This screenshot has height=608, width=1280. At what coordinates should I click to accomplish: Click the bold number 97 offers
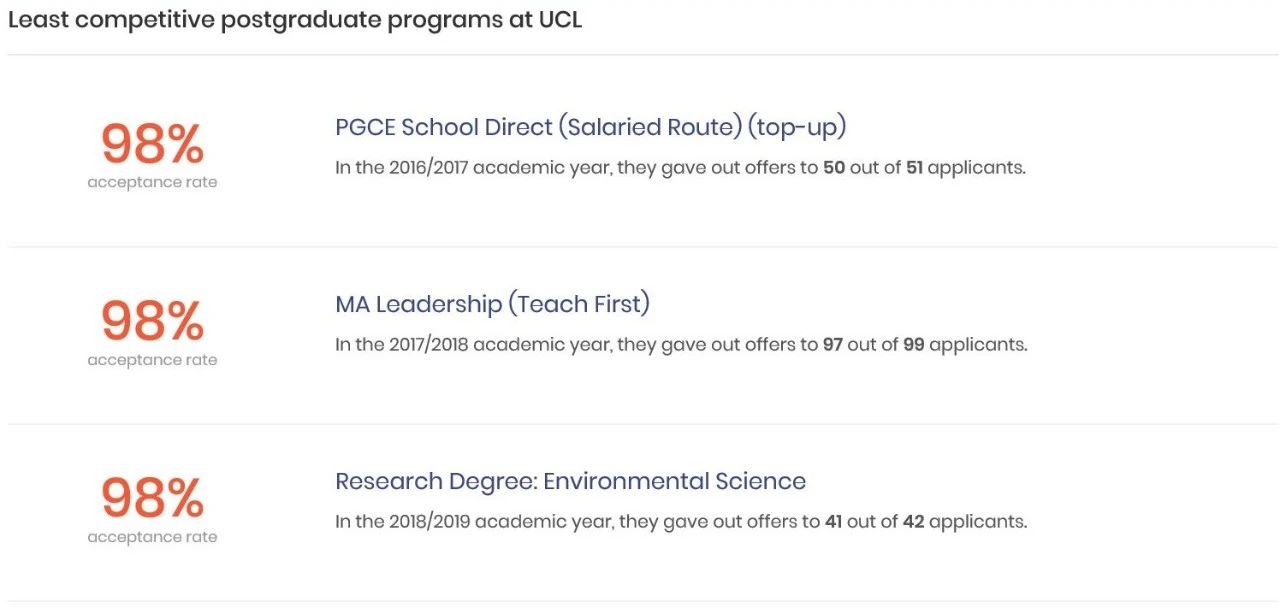[x=834, y=345]
